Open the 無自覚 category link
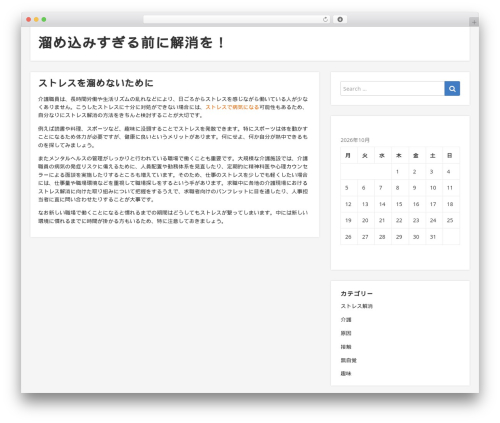 point(349,360)
